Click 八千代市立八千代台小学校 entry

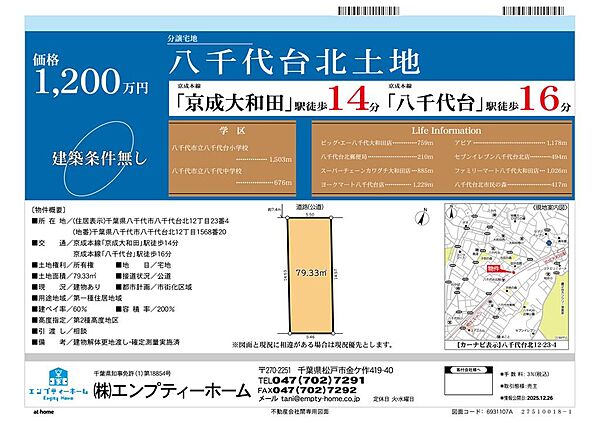232,153
